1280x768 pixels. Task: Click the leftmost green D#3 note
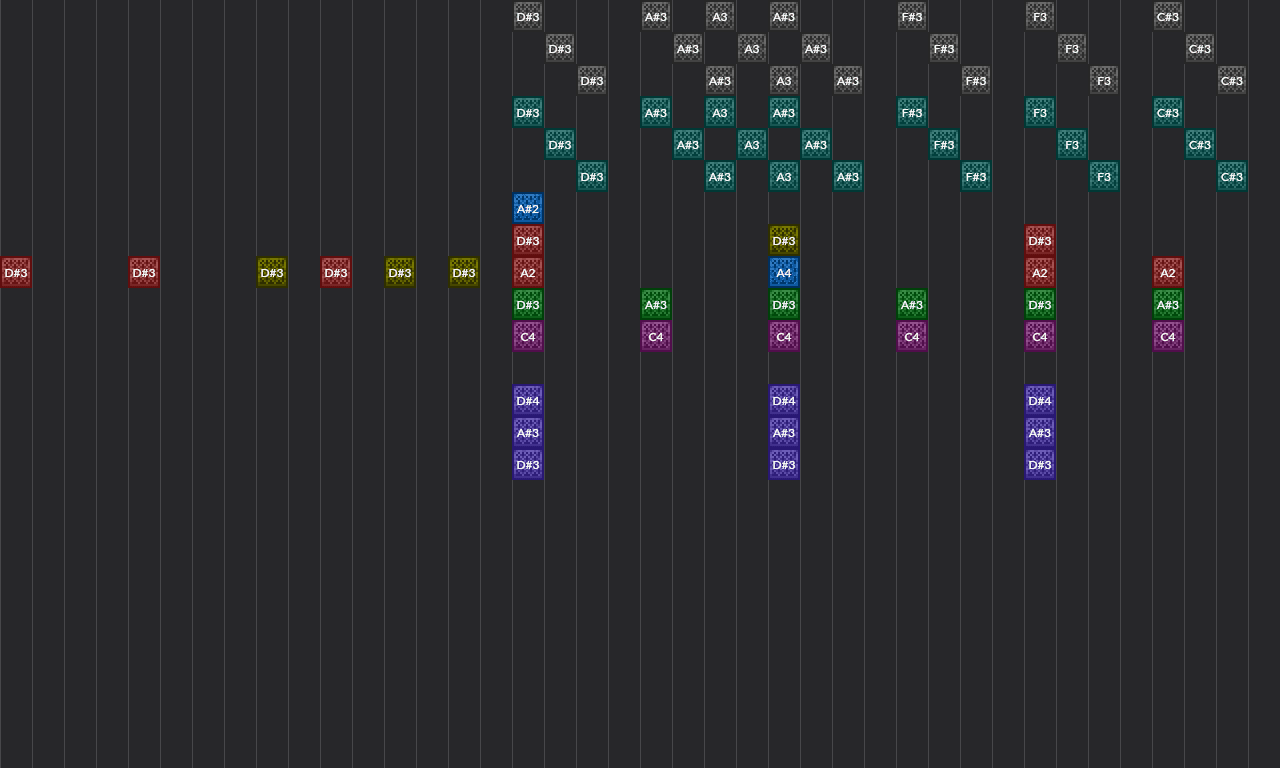528,304
